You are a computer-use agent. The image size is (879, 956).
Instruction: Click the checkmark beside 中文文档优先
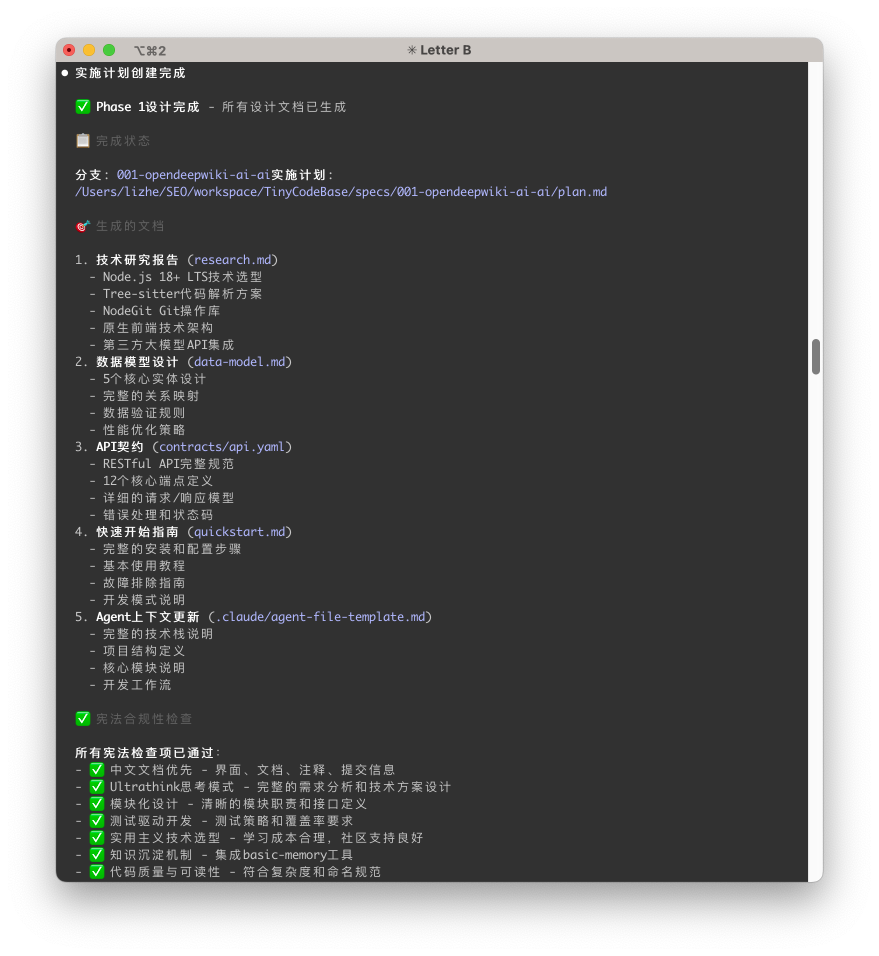97,768
